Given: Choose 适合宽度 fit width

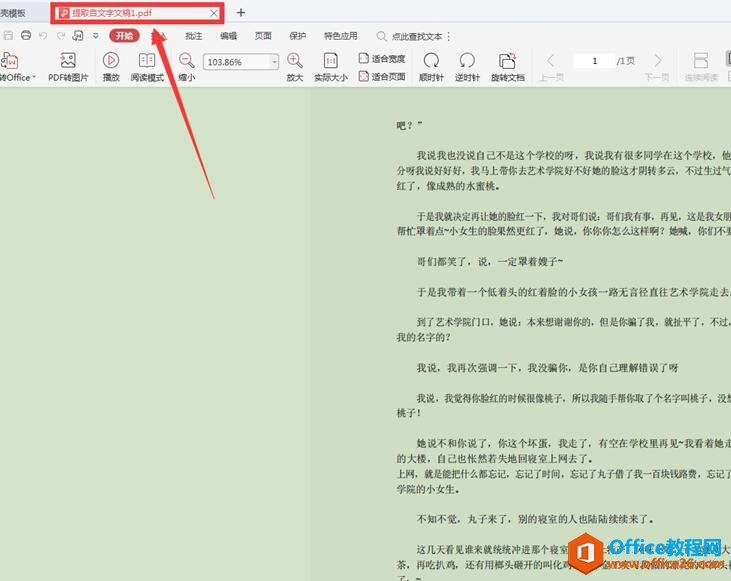Looking at the screenshot, I should [382, 58].
